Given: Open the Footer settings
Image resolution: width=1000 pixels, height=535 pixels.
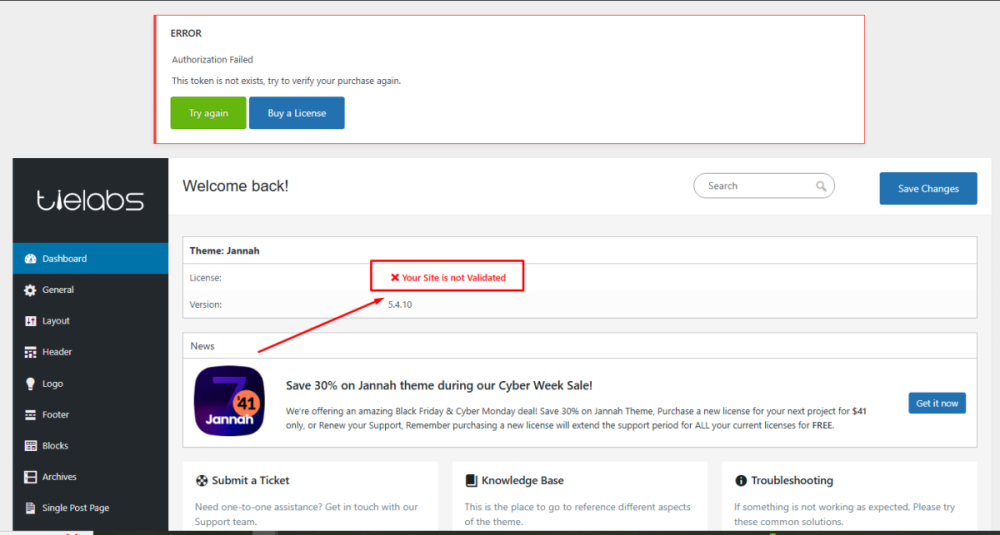Looking at the screenshot, I should (x=91, y=414).
